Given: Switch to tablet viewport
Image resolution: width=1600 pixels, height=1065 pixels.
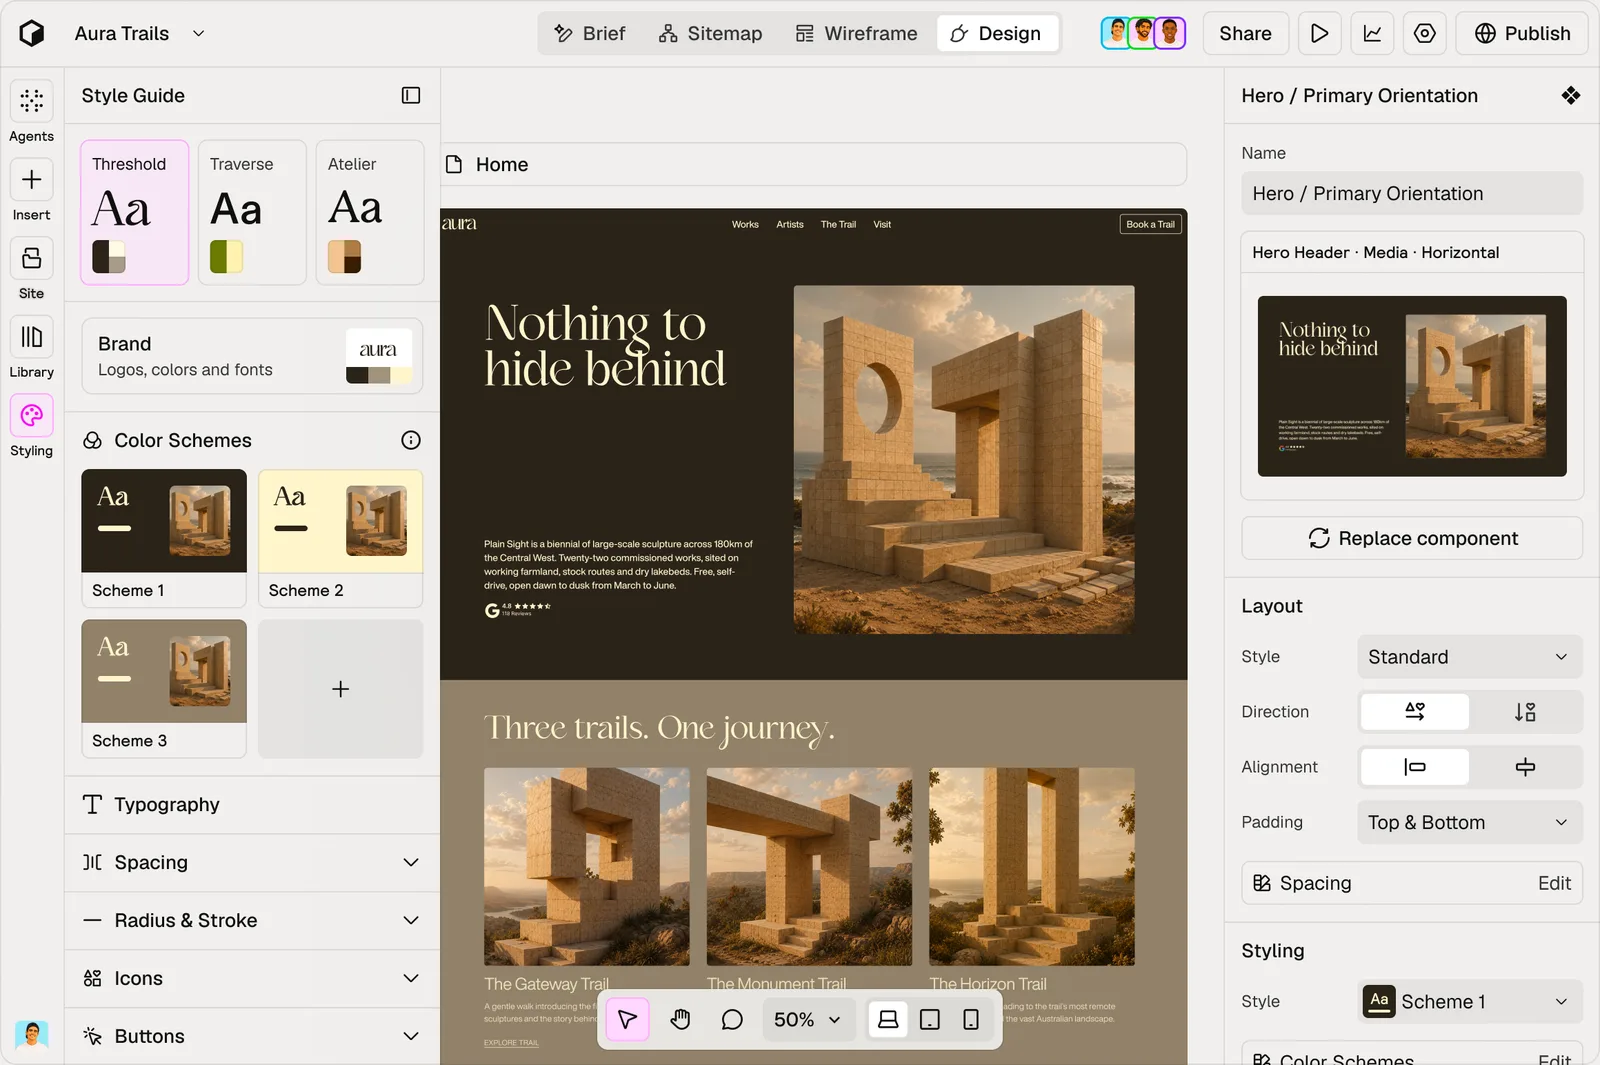Looking at the screenshot, I should pos(930,1019).
